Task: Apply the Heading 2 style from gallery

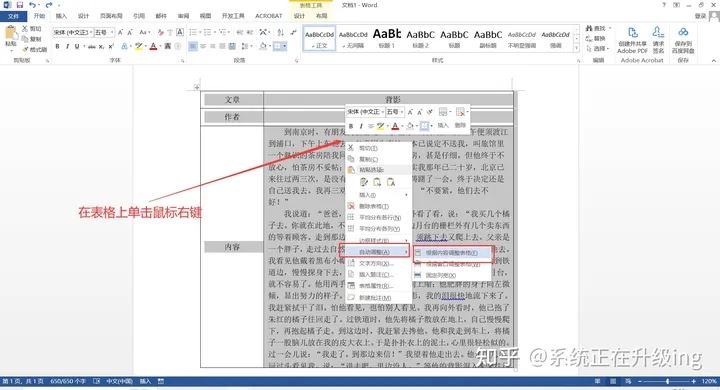Action: (x=420, y=38)
